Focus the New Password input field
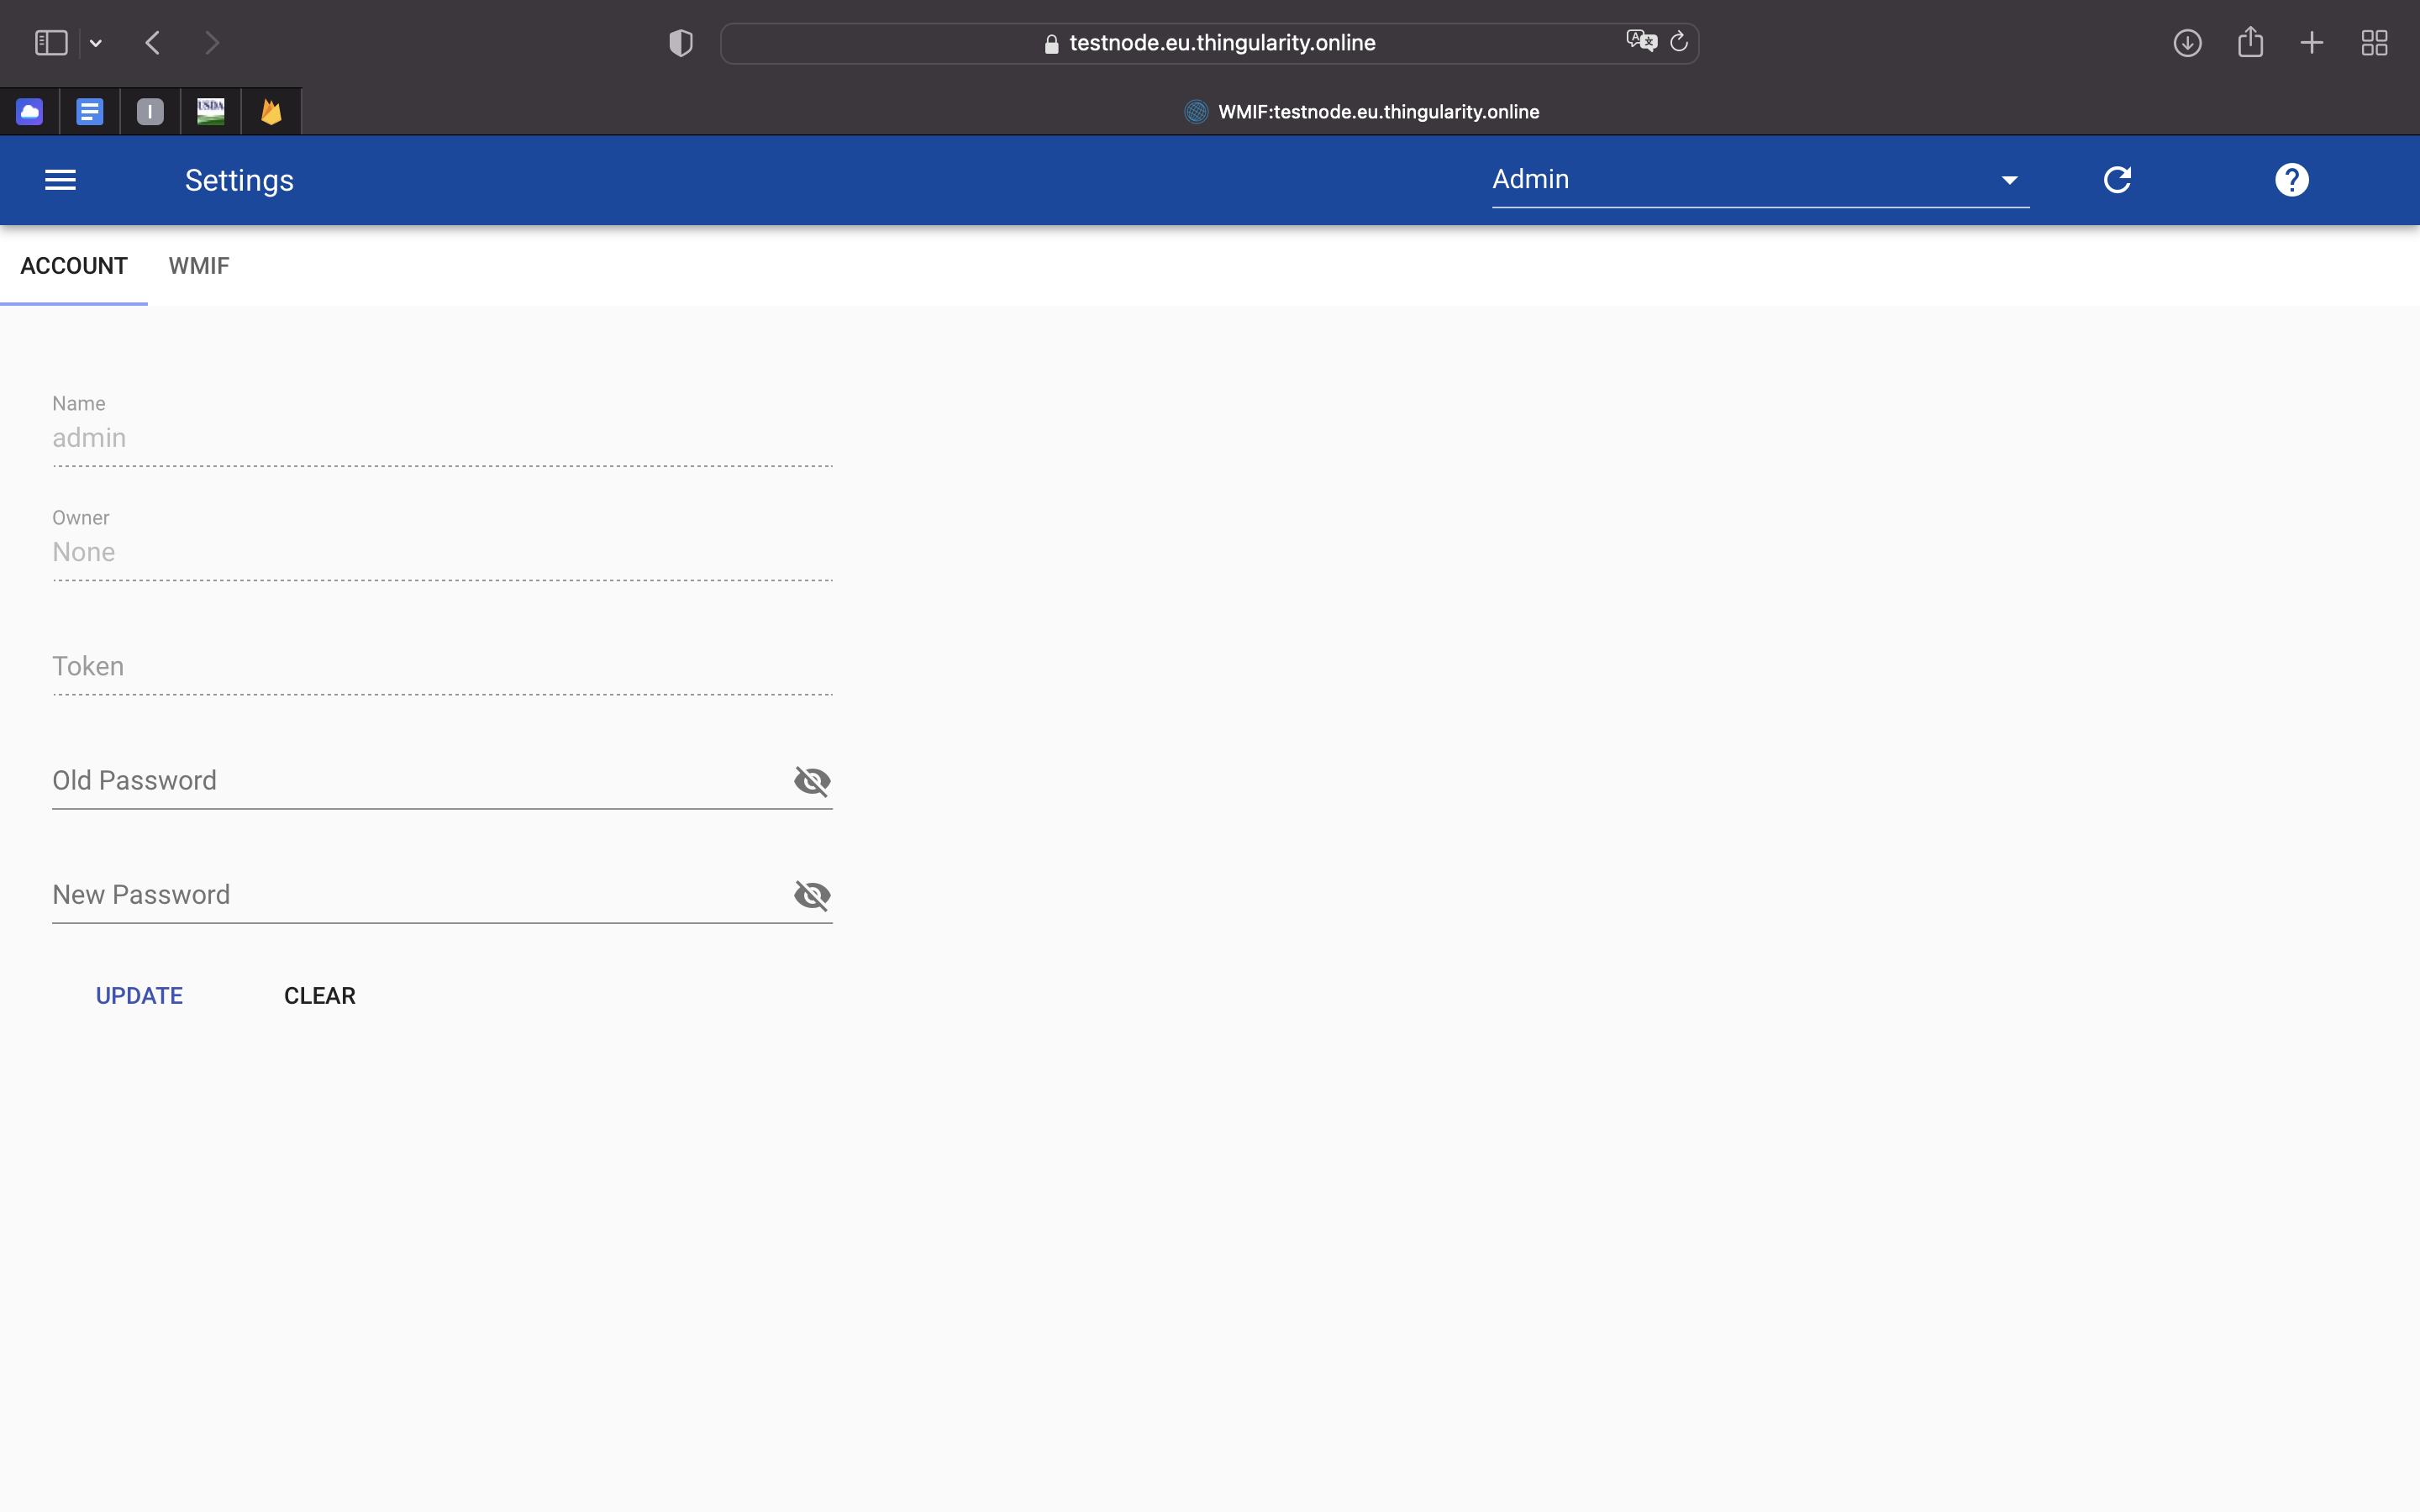2420x1512 pixels. pyautogui.click(x=415, y=895)
